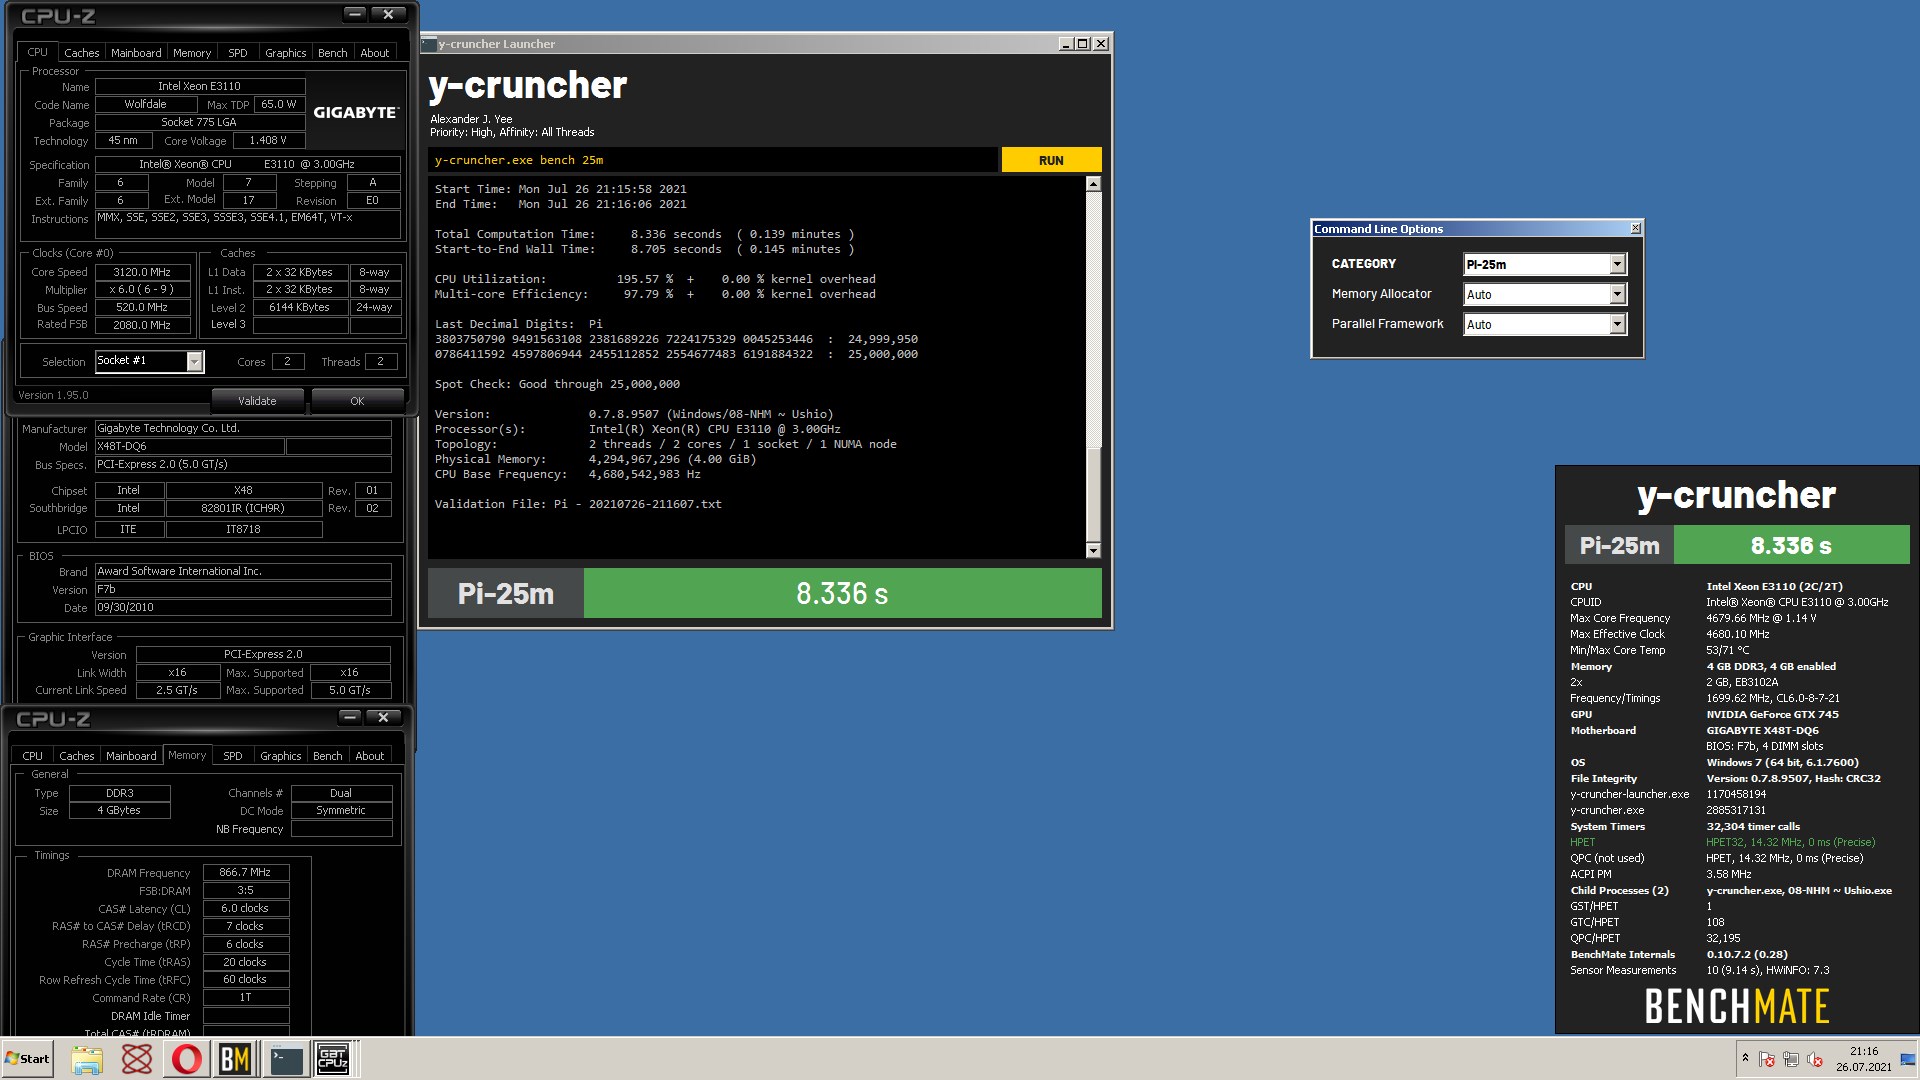This screenshot has height=1080, width=1920.
Task: Click the X48T-DQ6 mainboard model field
Action: (189, 446)
